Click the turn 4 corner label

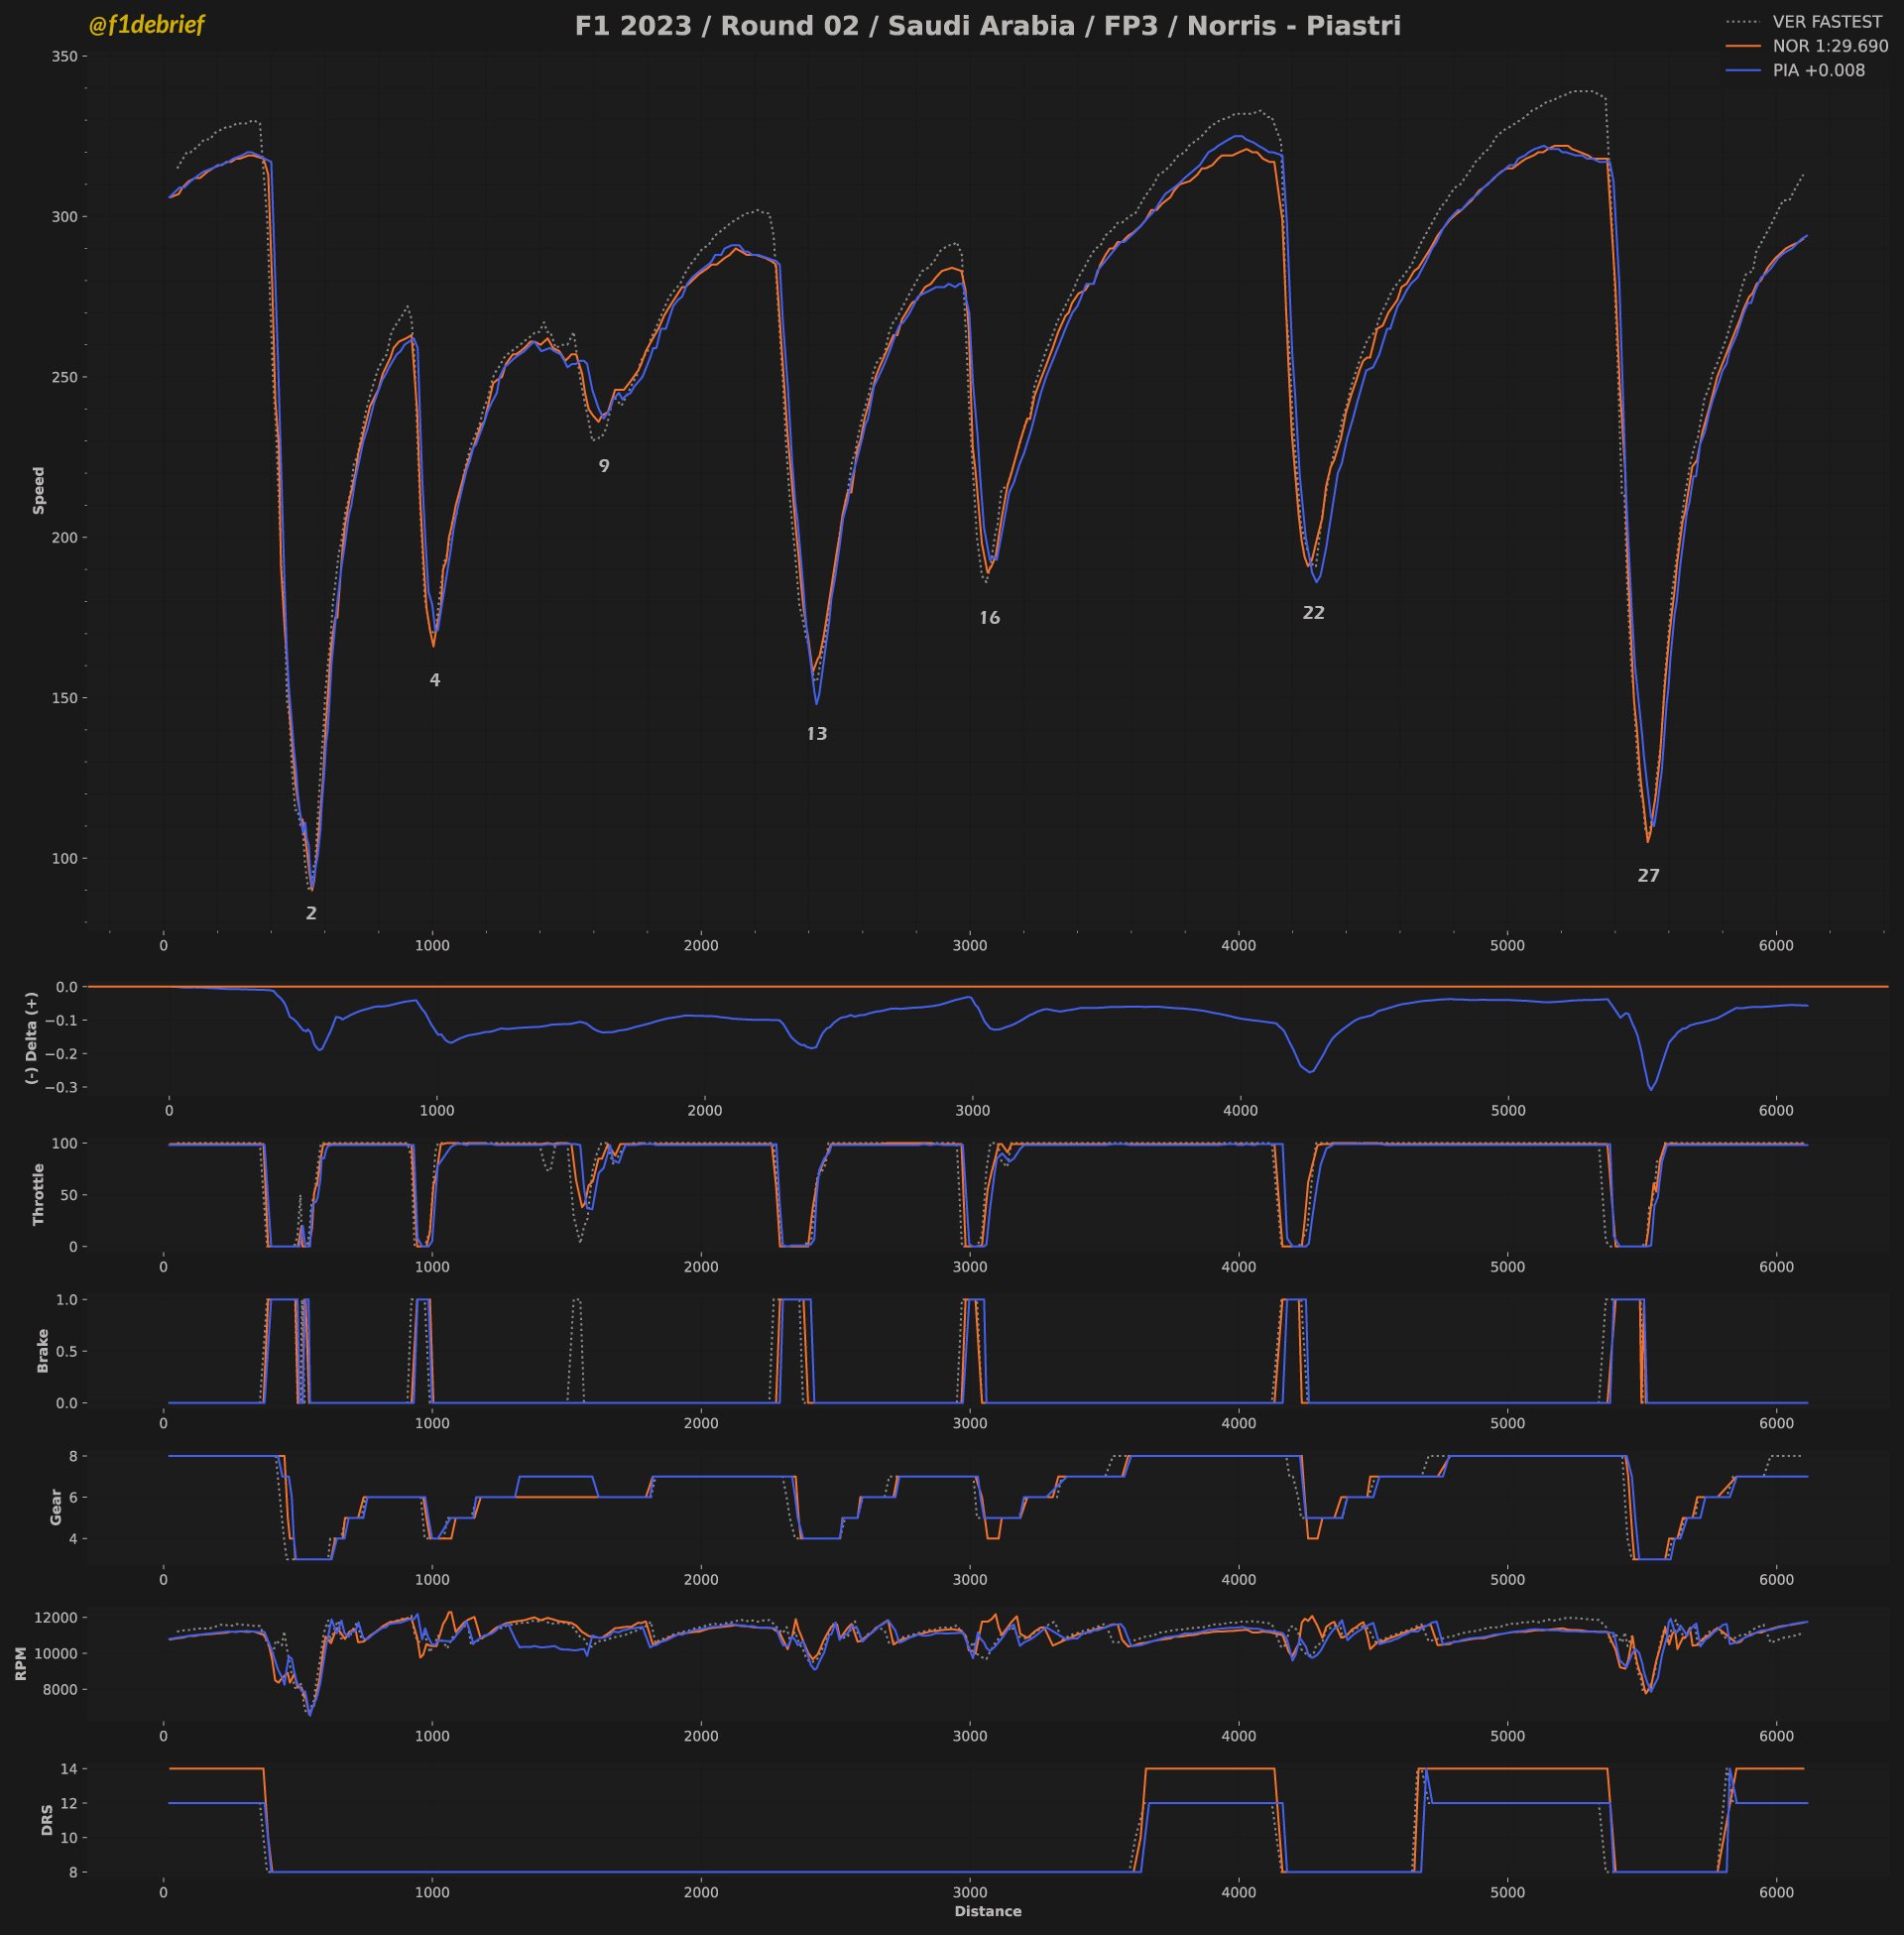435,680
